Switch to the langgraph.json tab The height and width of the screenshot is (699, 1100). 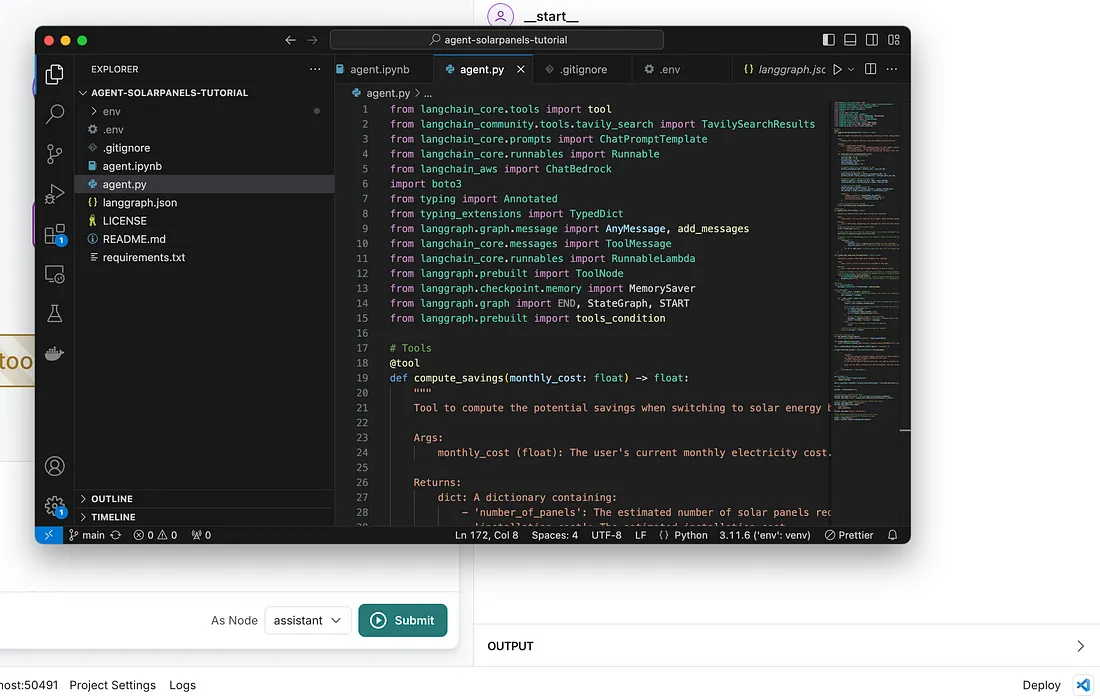pyautogui.click(x=784, y=69)
